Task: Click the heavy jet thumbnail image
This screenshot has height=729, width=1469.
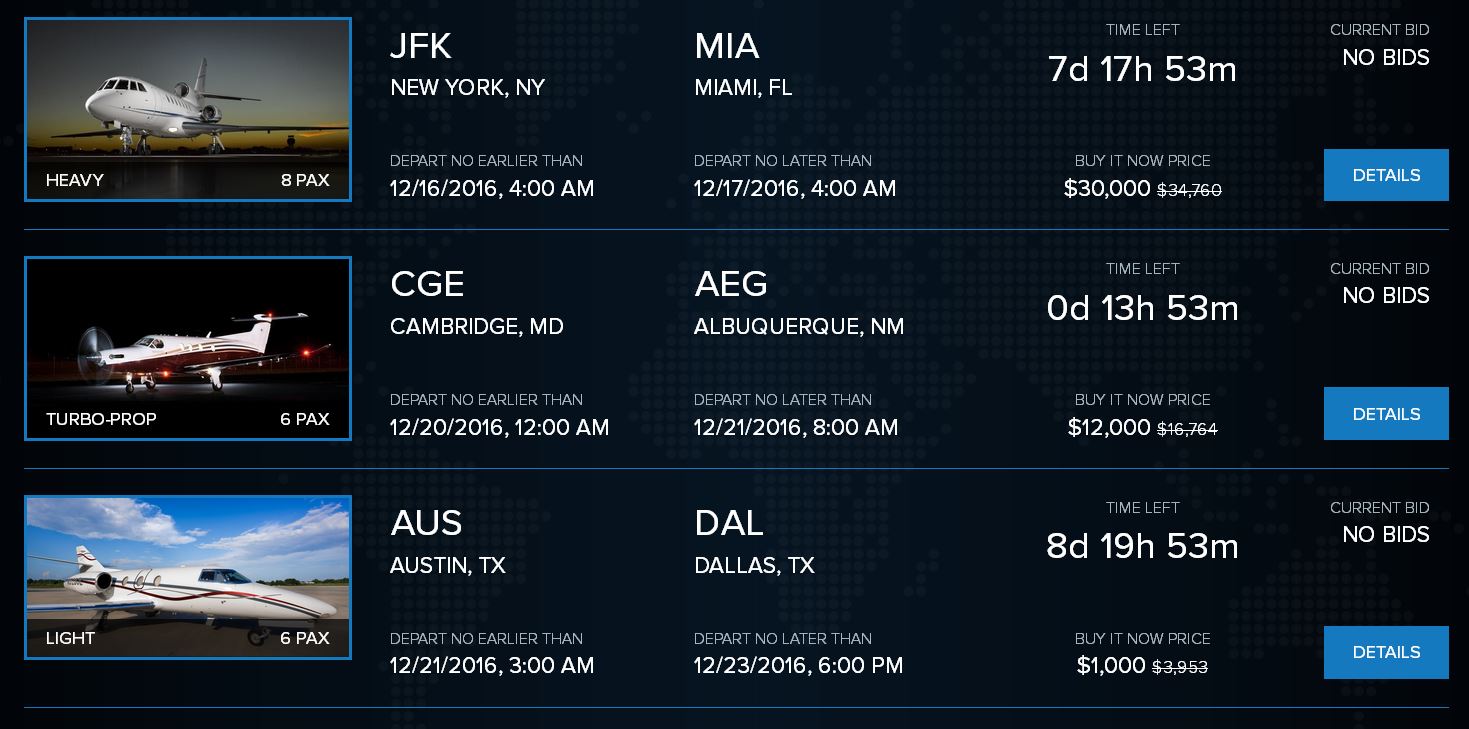Action: (188, 100)
